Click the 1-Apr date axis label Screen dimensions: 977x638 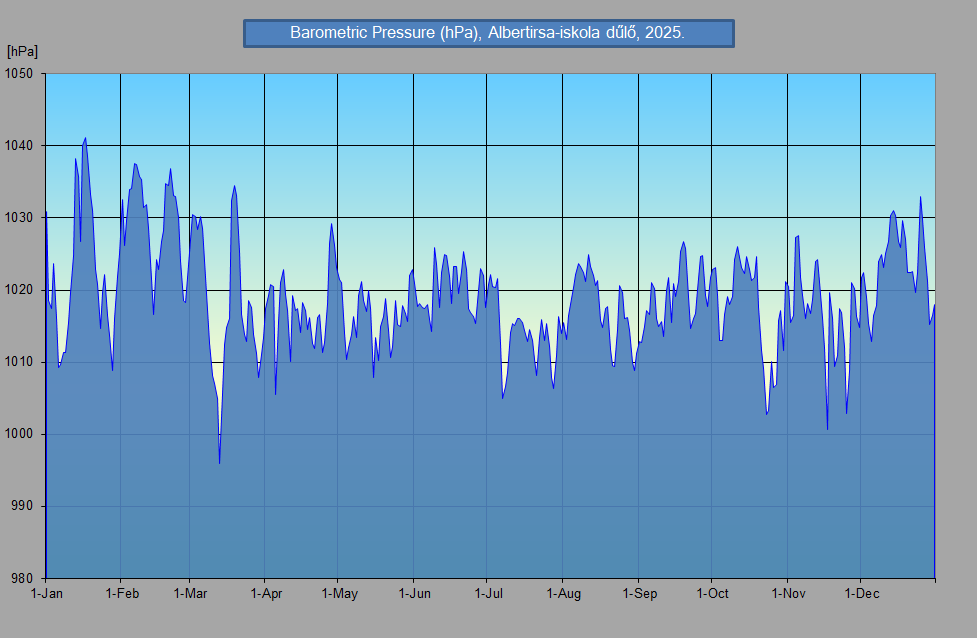pos(265,594)
